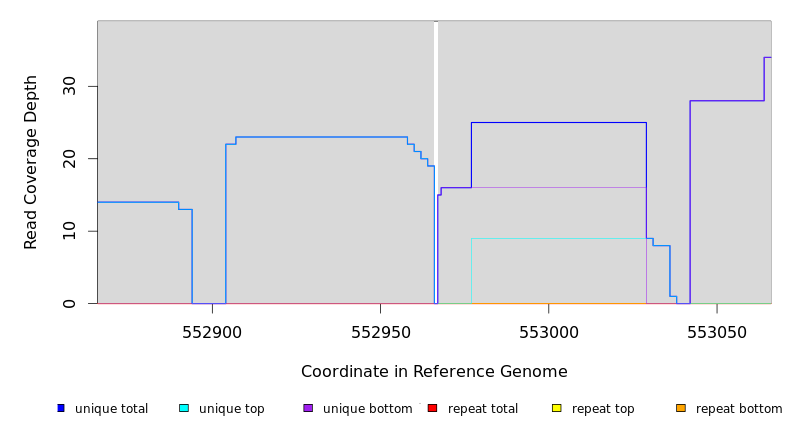Select the "repeat bottom" legend label
This screenshot has width=792, height=432.
coord(739,409)
